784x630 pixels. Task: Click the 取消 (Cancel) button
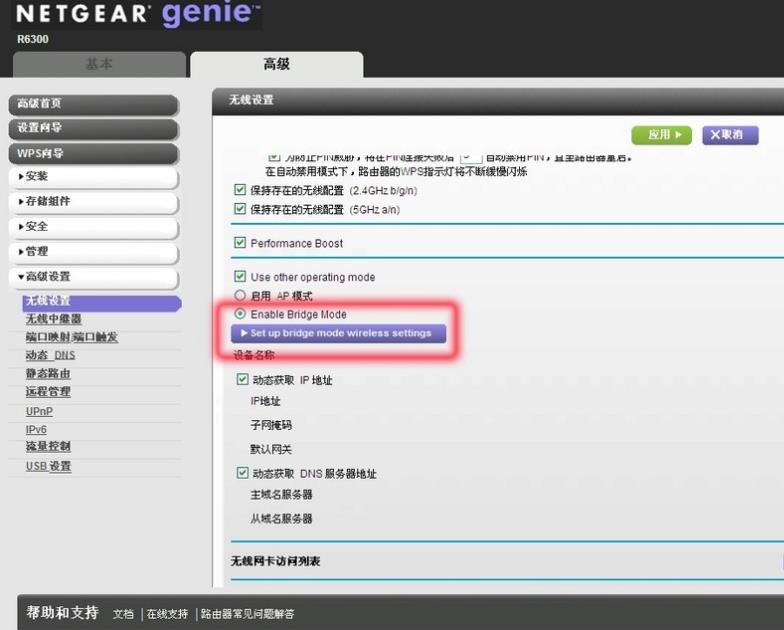pyautogui.click(x=730, y=135)
